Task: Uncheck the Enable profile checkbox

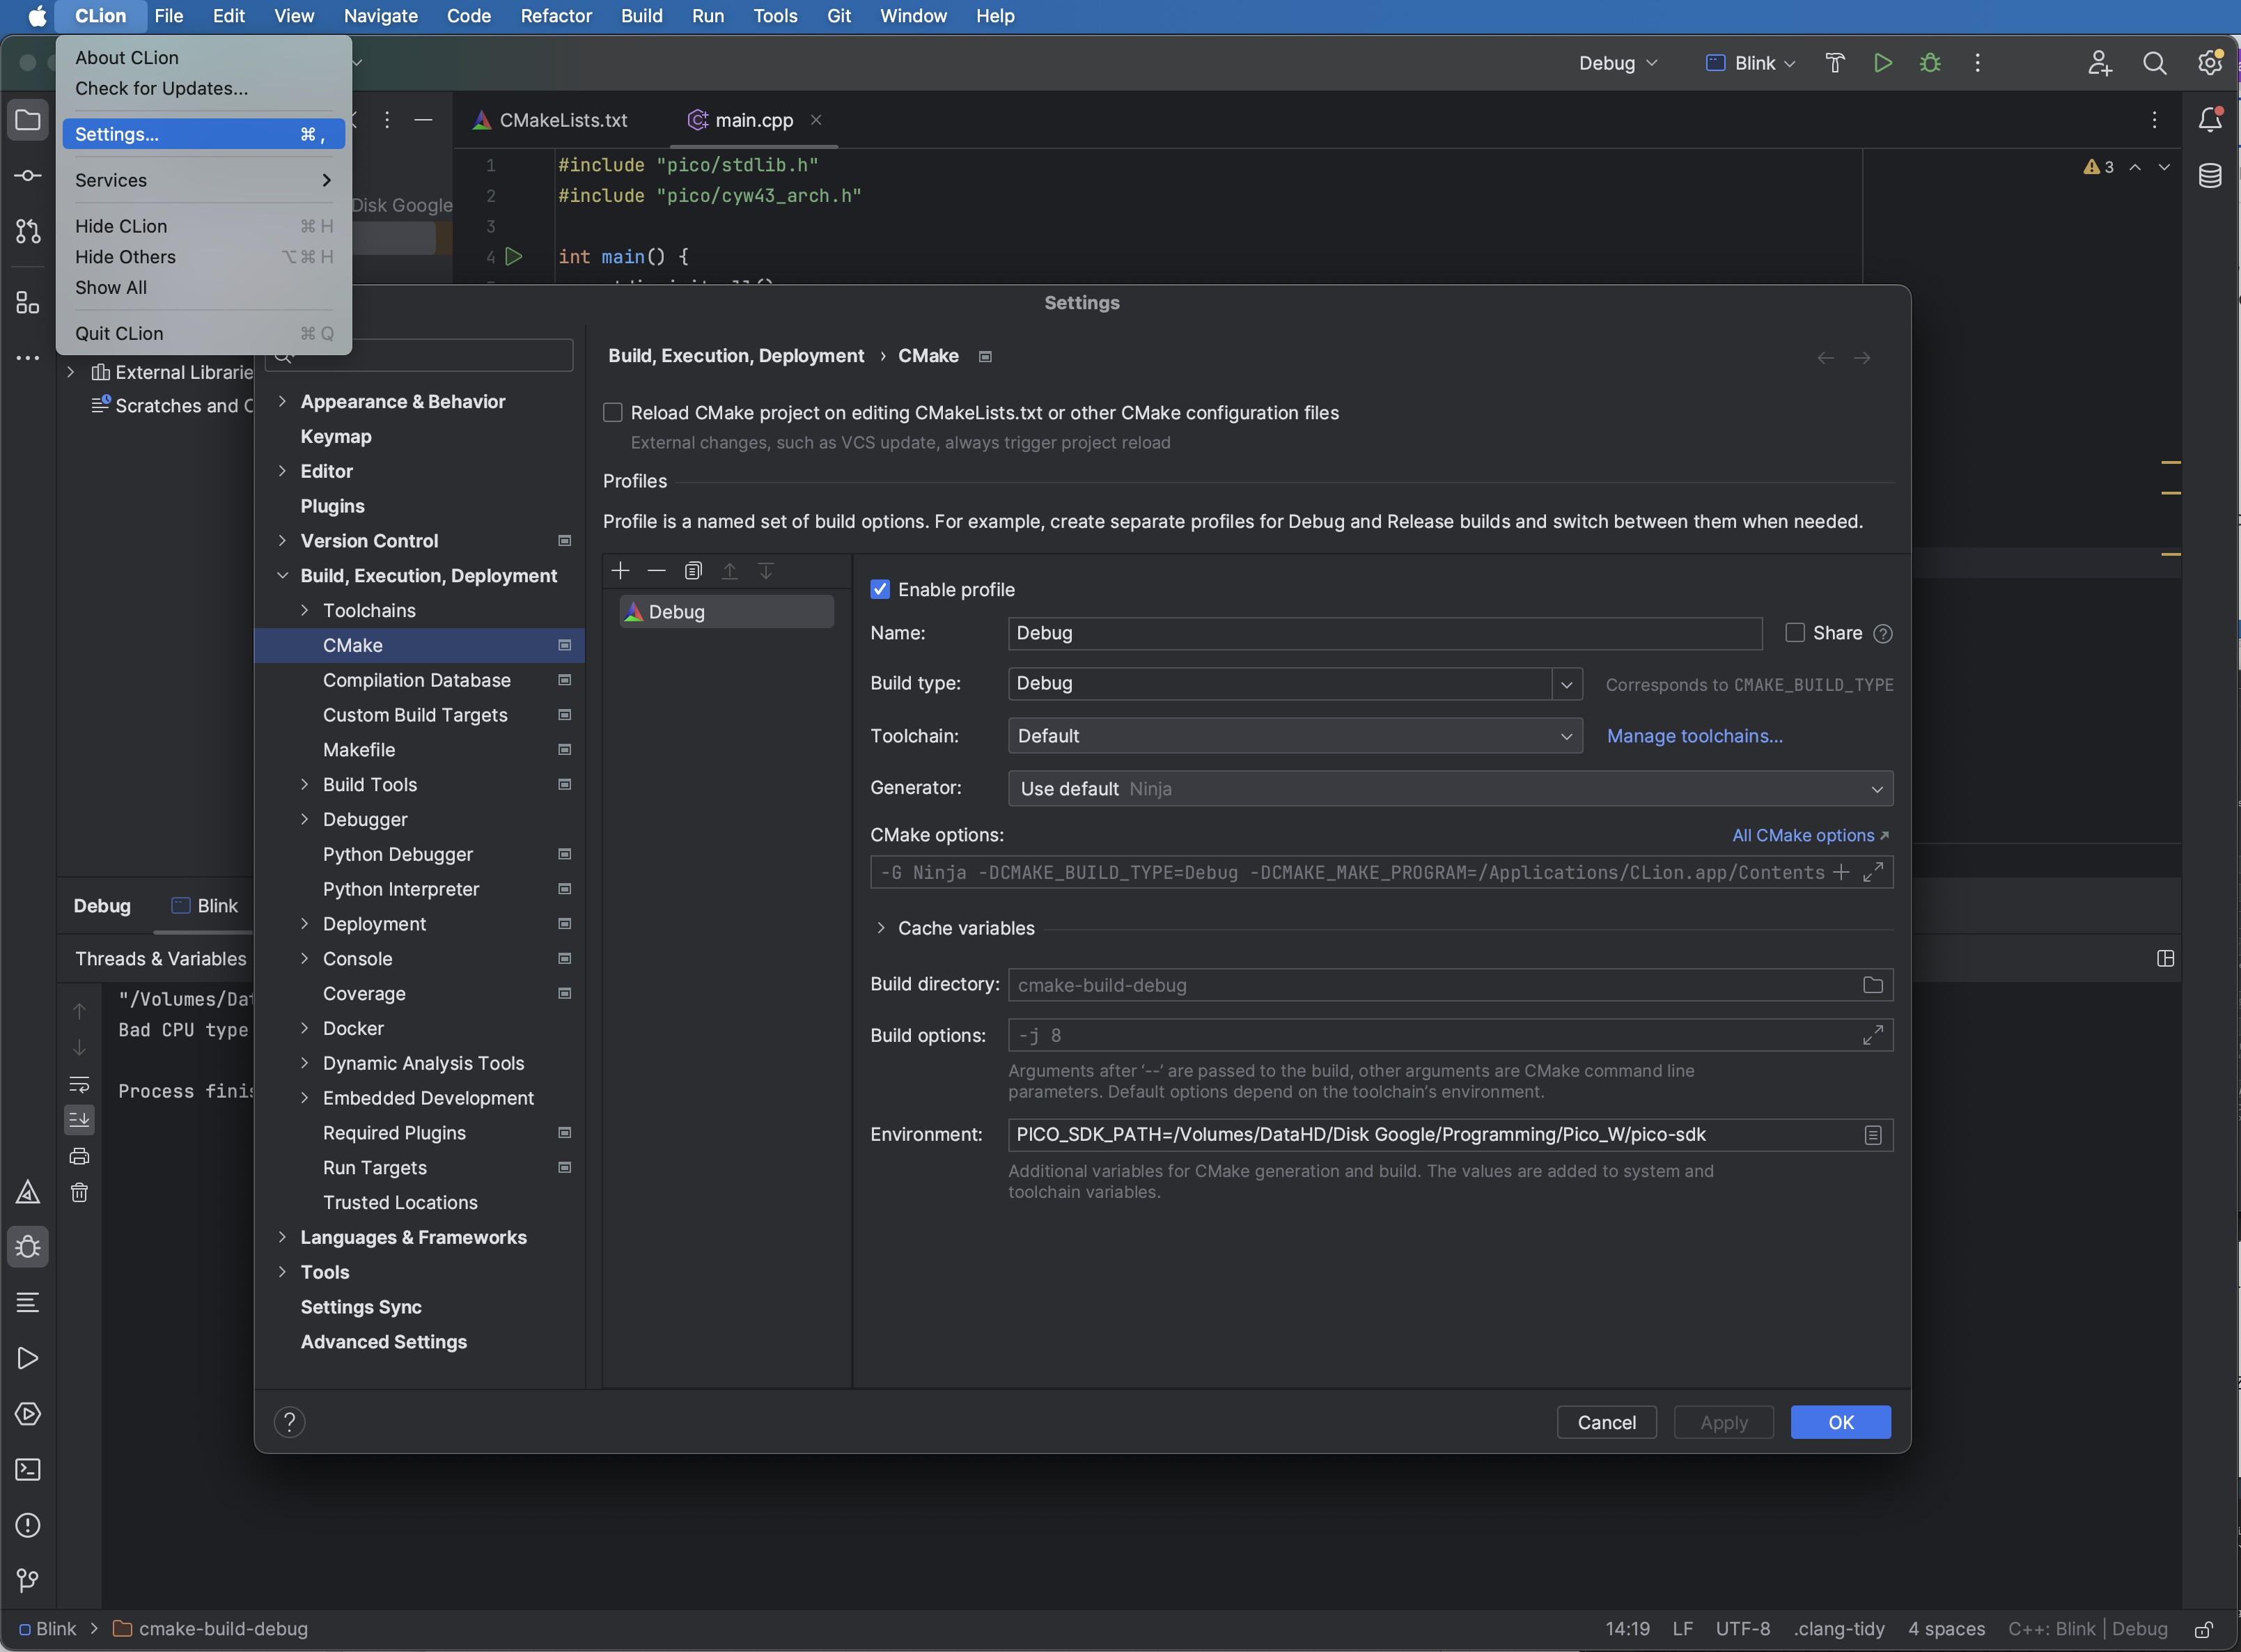Action: (880, 590)
